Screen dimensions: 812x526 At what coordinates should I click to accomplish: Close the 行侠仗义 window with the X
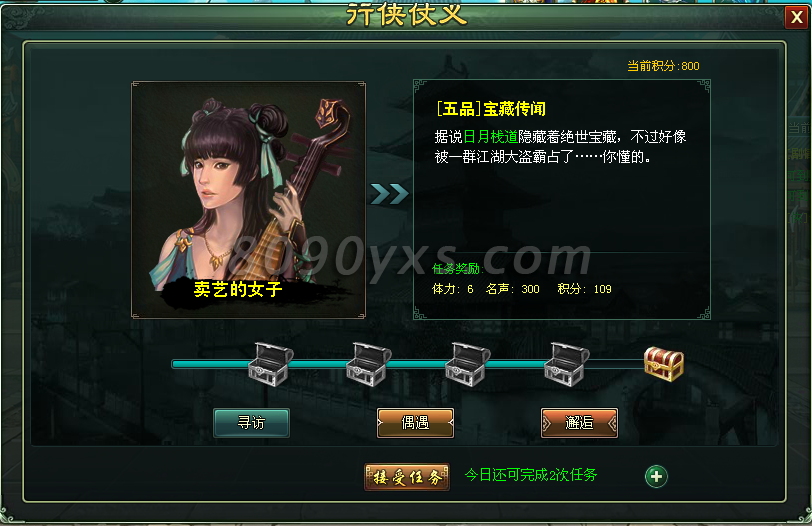[x=796, y=18]
